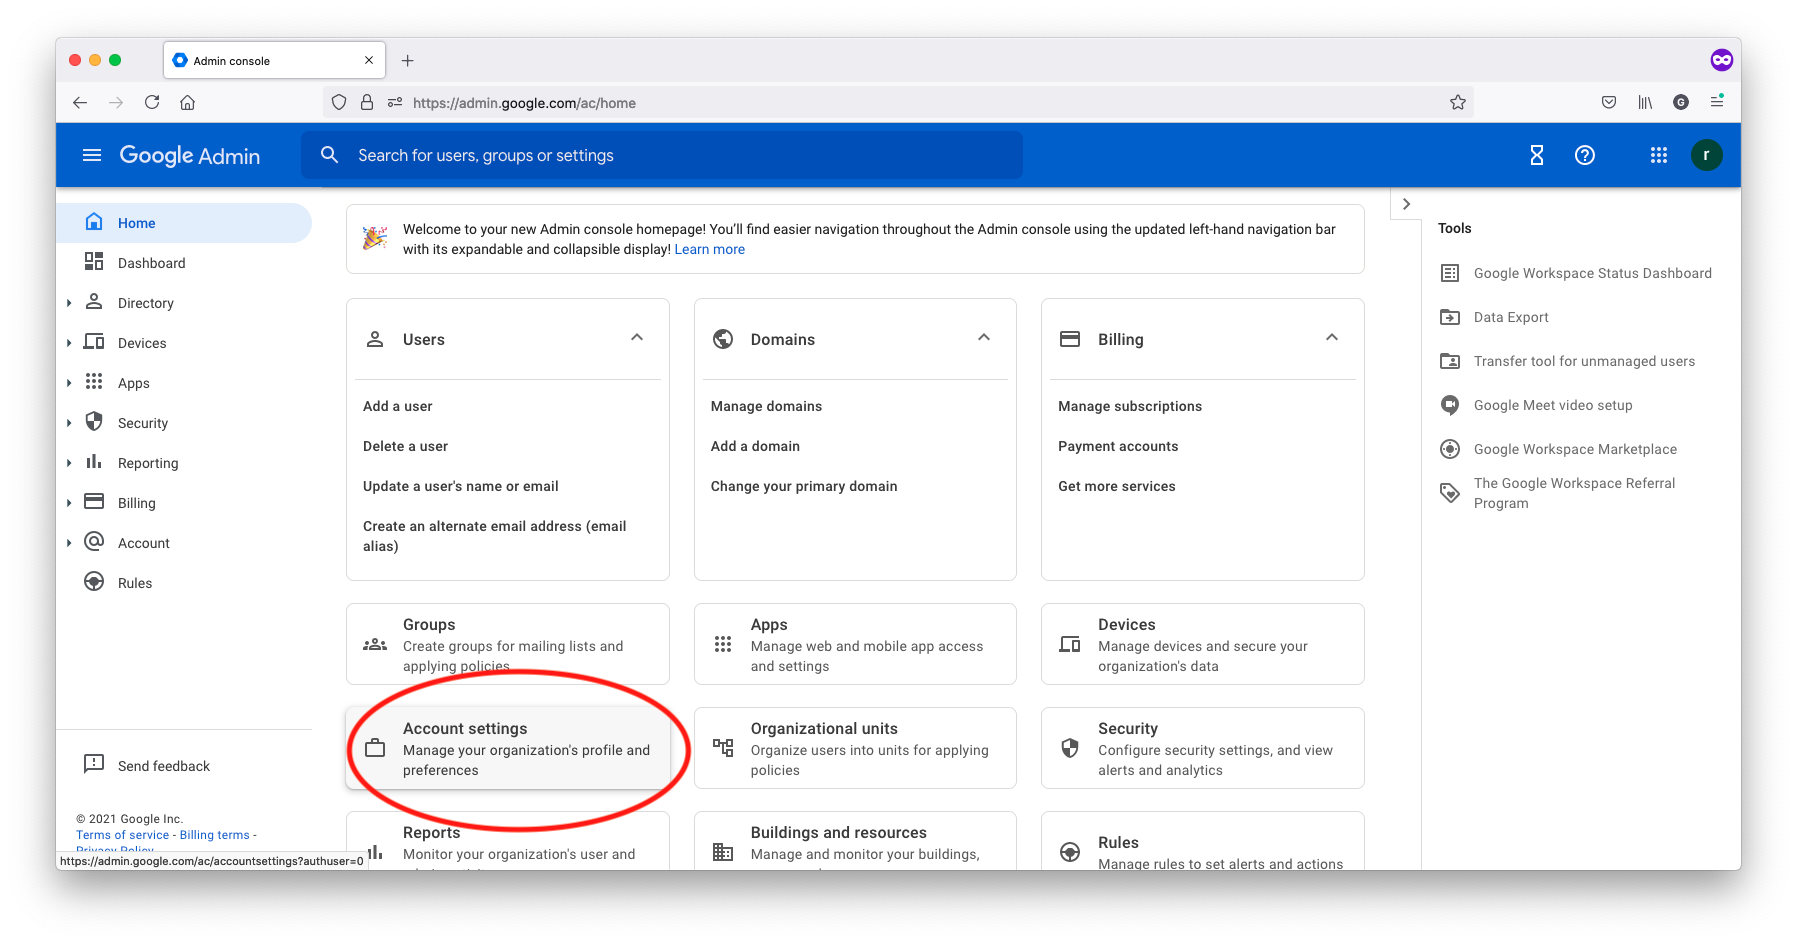Collapse the Billing card chevron
This screenshot has height=944, width=1797.
(x=1332, y=338)
